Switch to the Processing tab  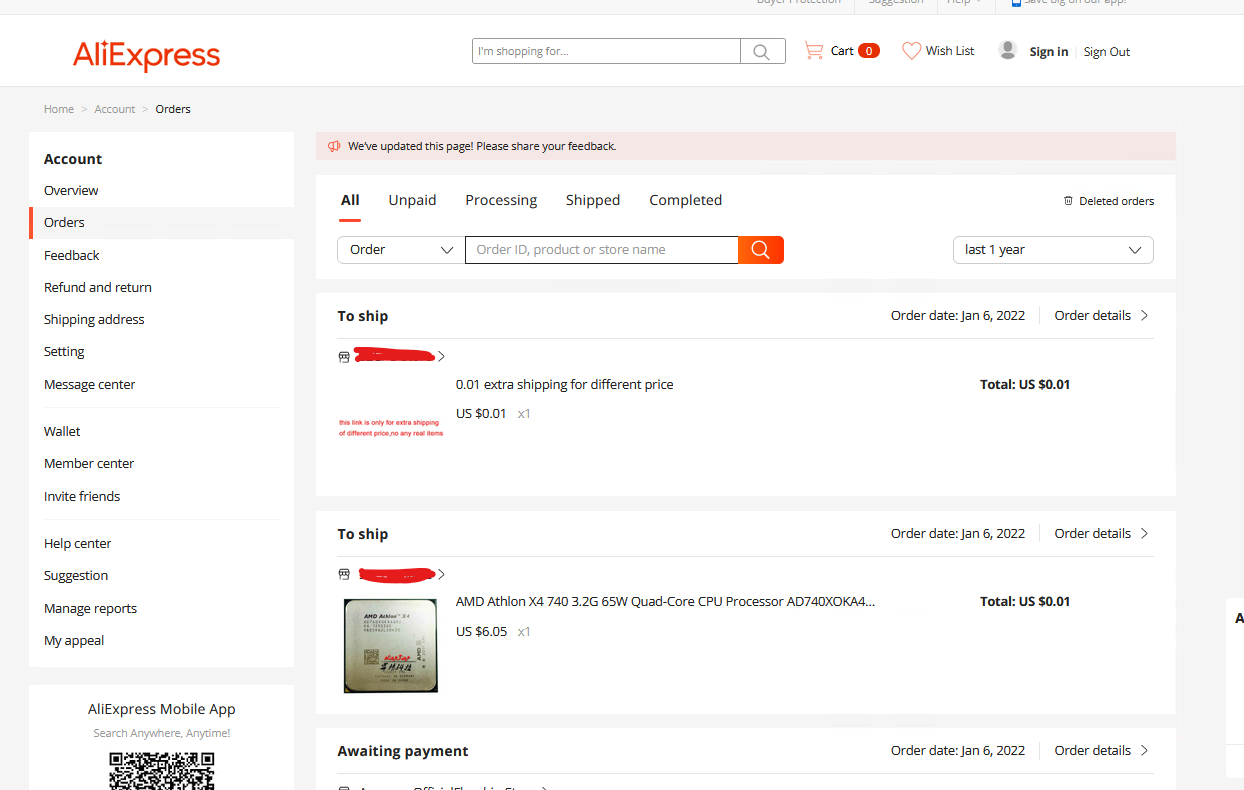[x=501, y=200]
